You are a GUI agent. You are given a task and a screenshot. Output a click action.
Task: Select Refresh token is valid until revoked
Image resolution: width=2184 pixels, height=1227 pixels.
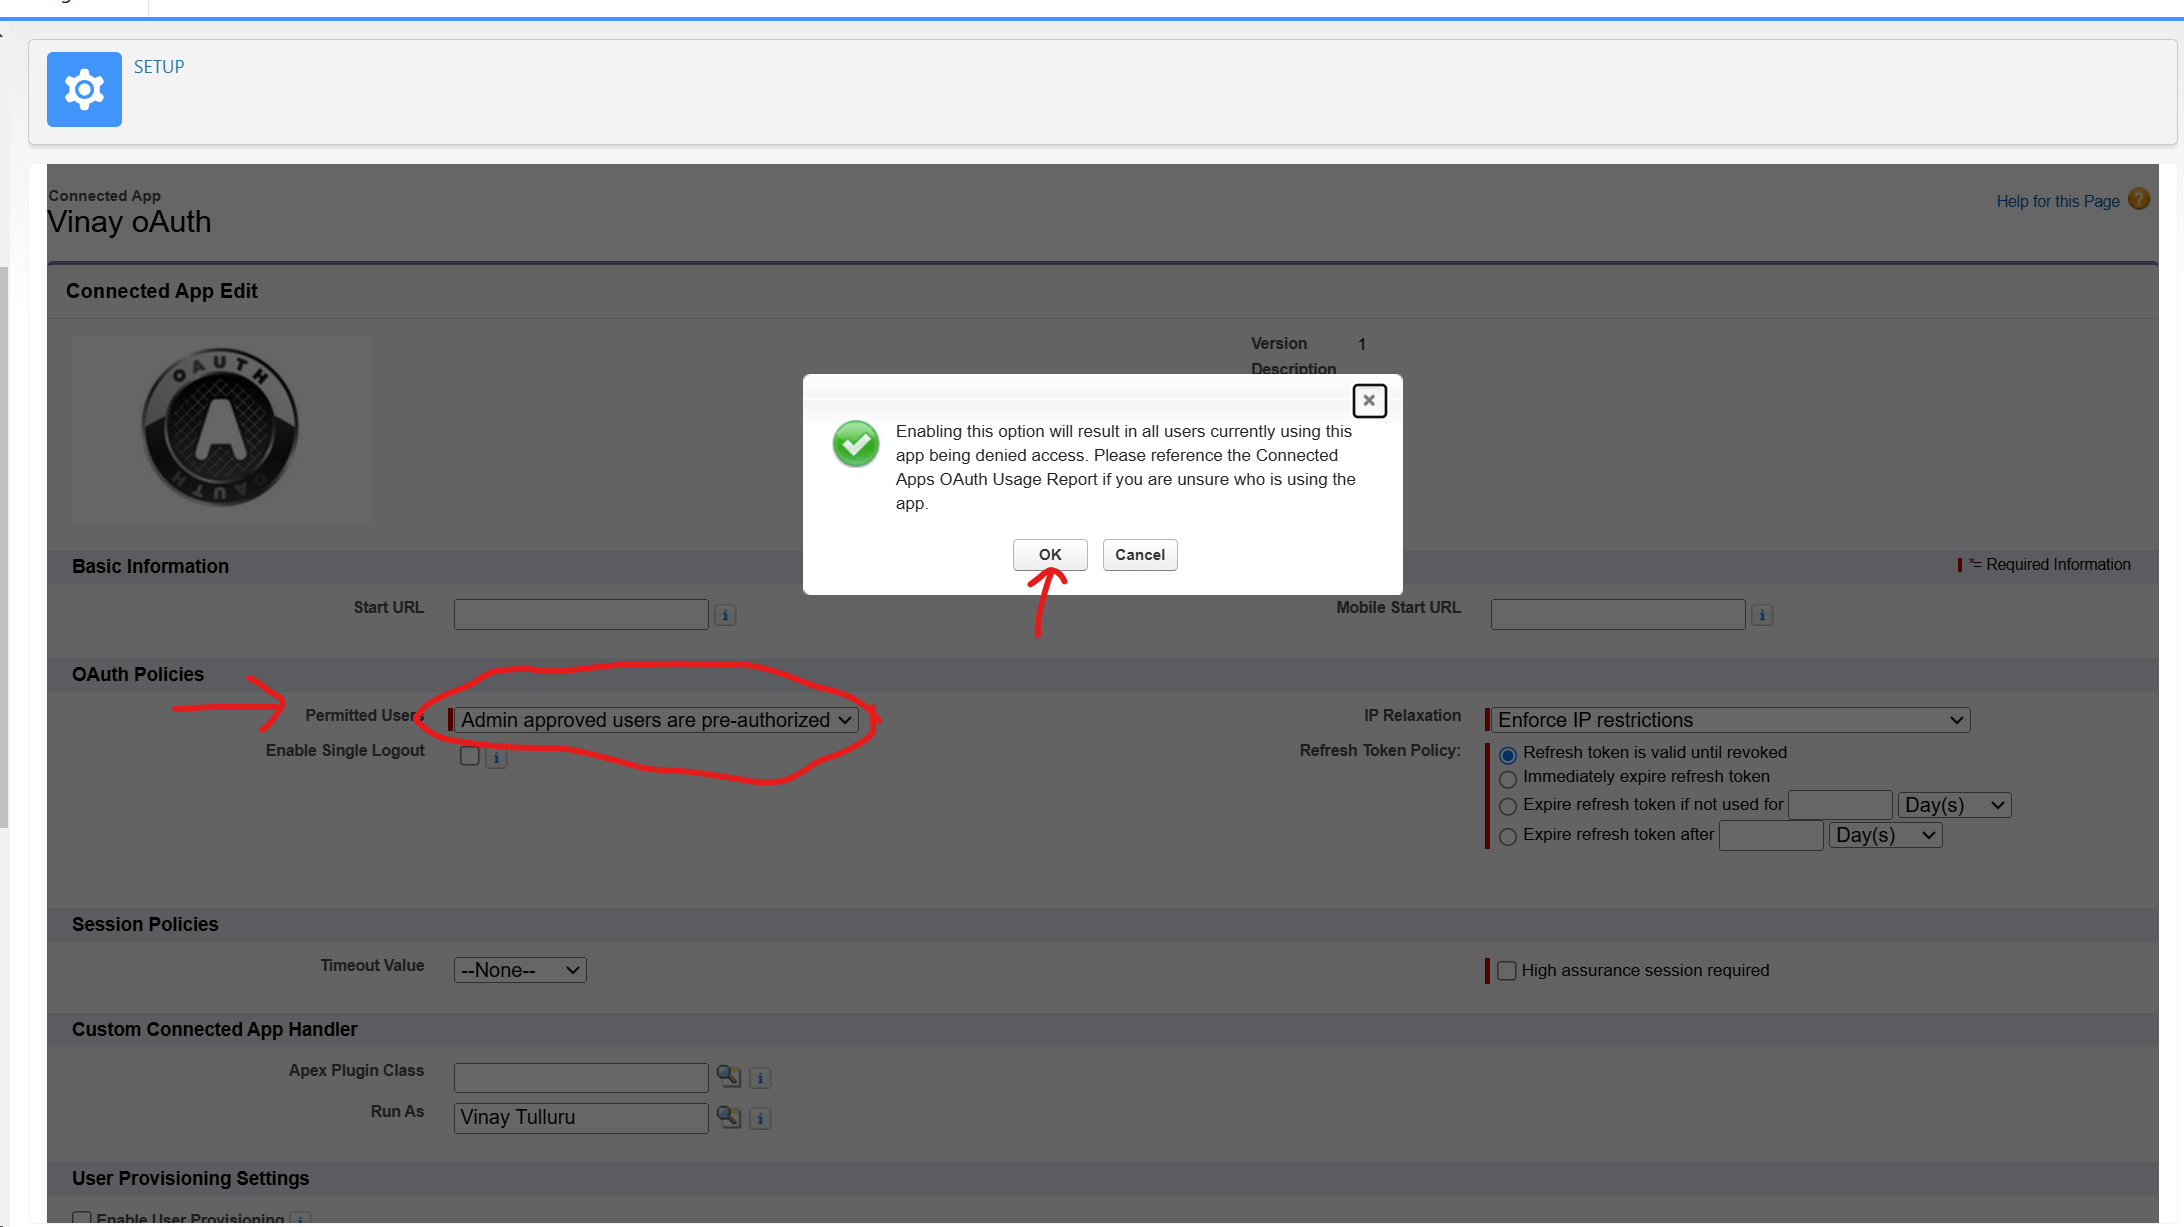(1508, 755)
